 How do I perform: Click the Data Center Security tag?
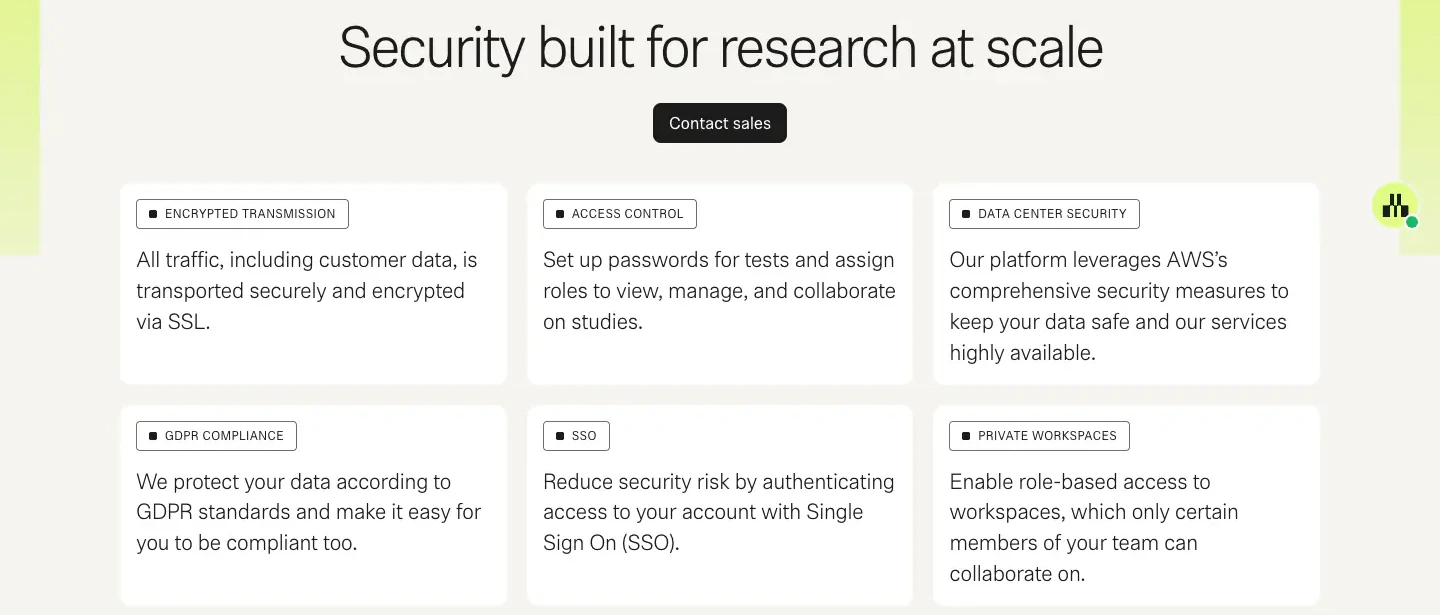(1044, 214)
